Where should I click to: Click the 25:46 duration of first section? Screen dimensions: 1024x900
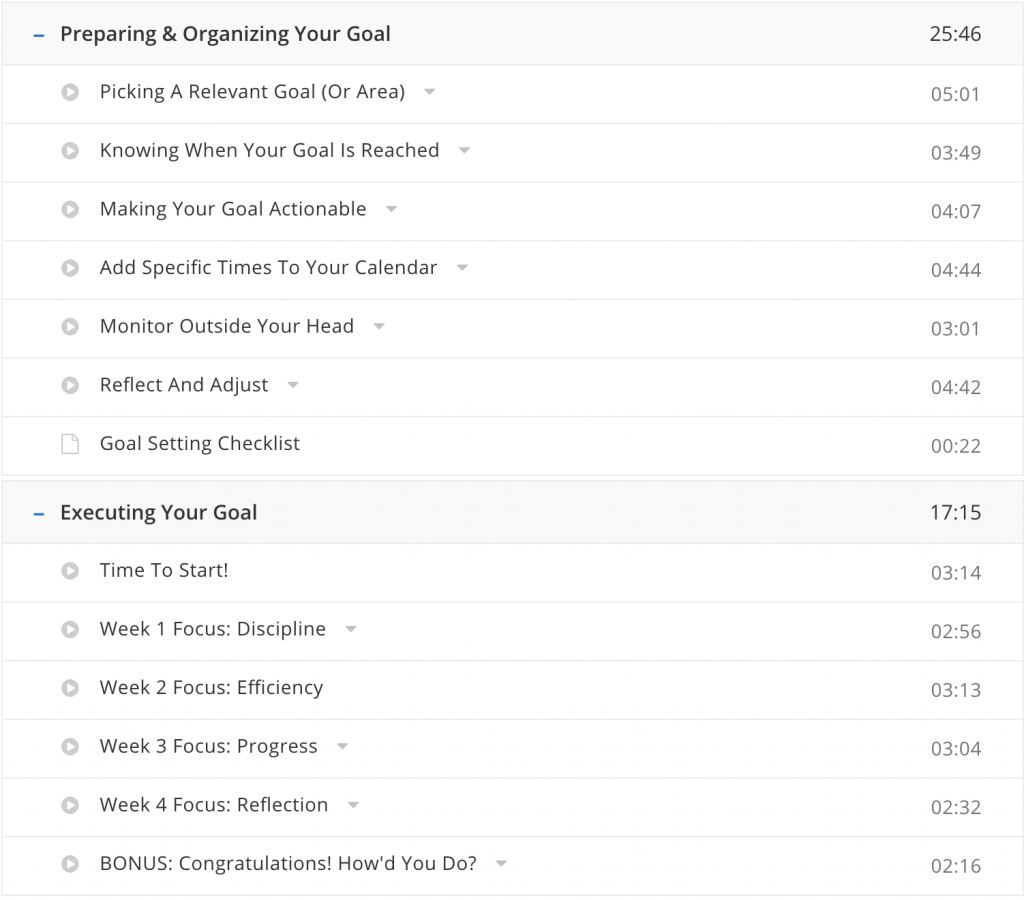coord(955,35)
